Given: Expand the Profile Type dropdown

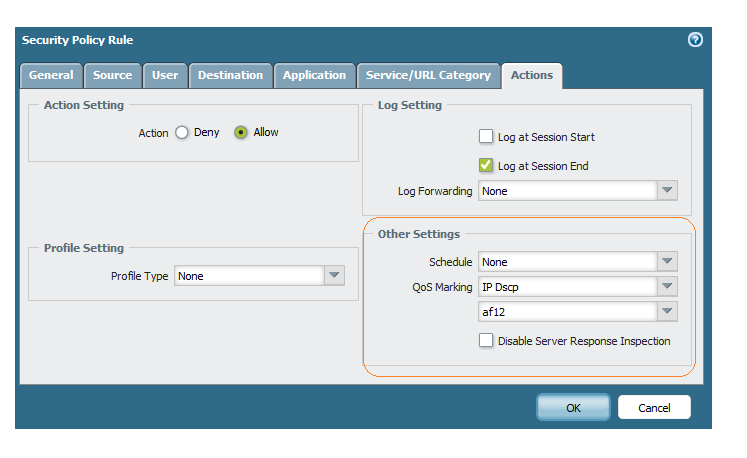Looking at the screenshot, I should [335, 276].
